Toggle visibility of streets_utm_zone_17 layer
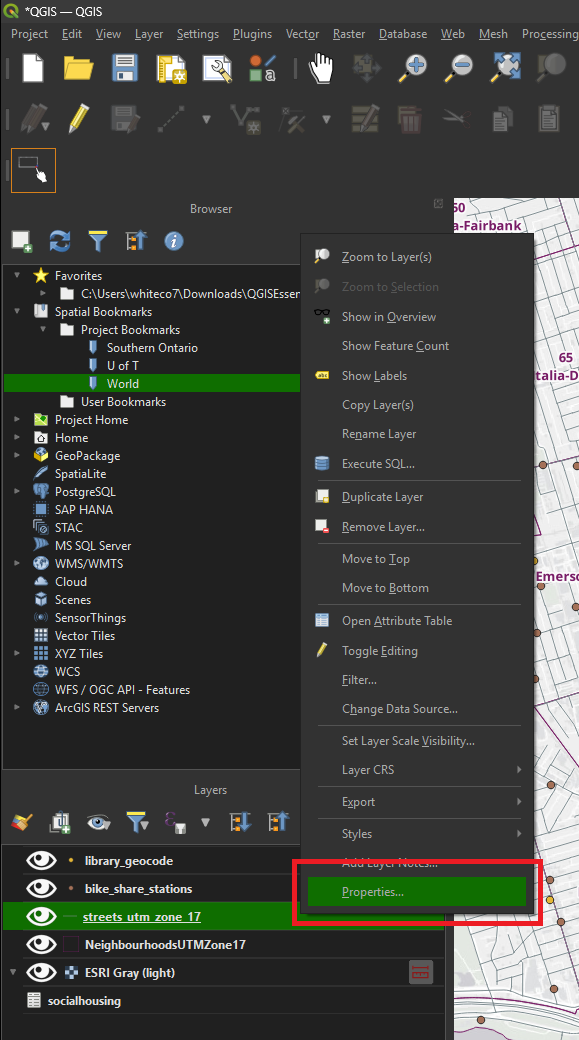This screenshot has width=579, height=1040. point(41,917)
